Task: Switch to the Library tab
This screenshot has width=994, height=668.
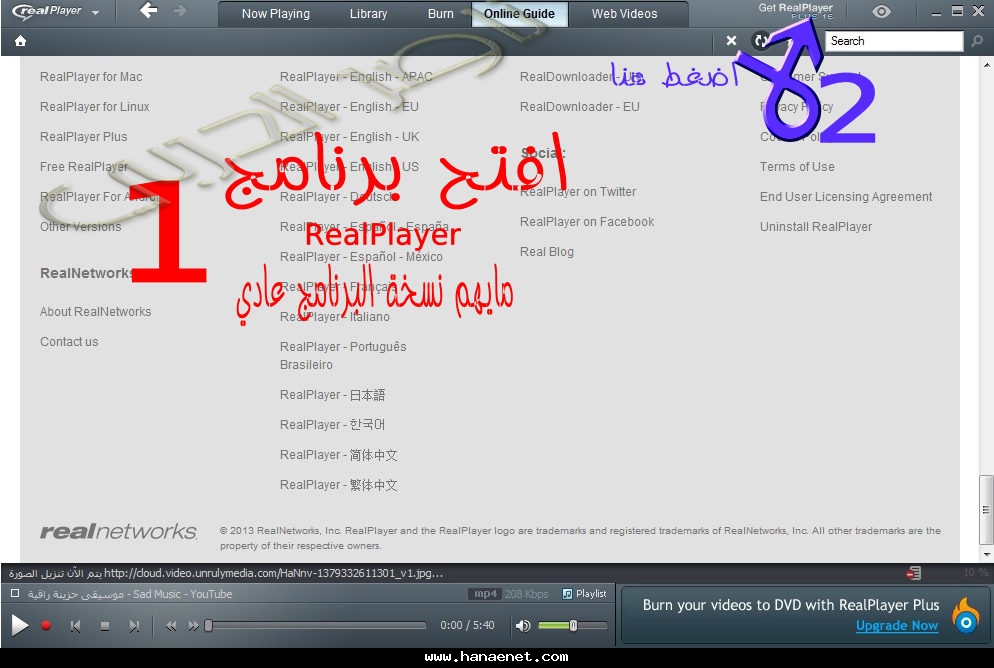Action: tap(367, 13)
